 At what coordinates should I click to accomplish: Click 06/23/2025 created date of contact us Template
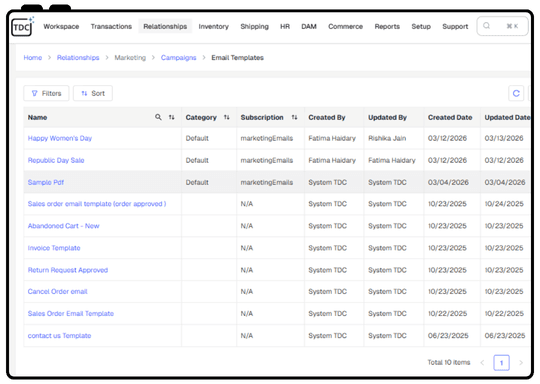tap(448, 336)
